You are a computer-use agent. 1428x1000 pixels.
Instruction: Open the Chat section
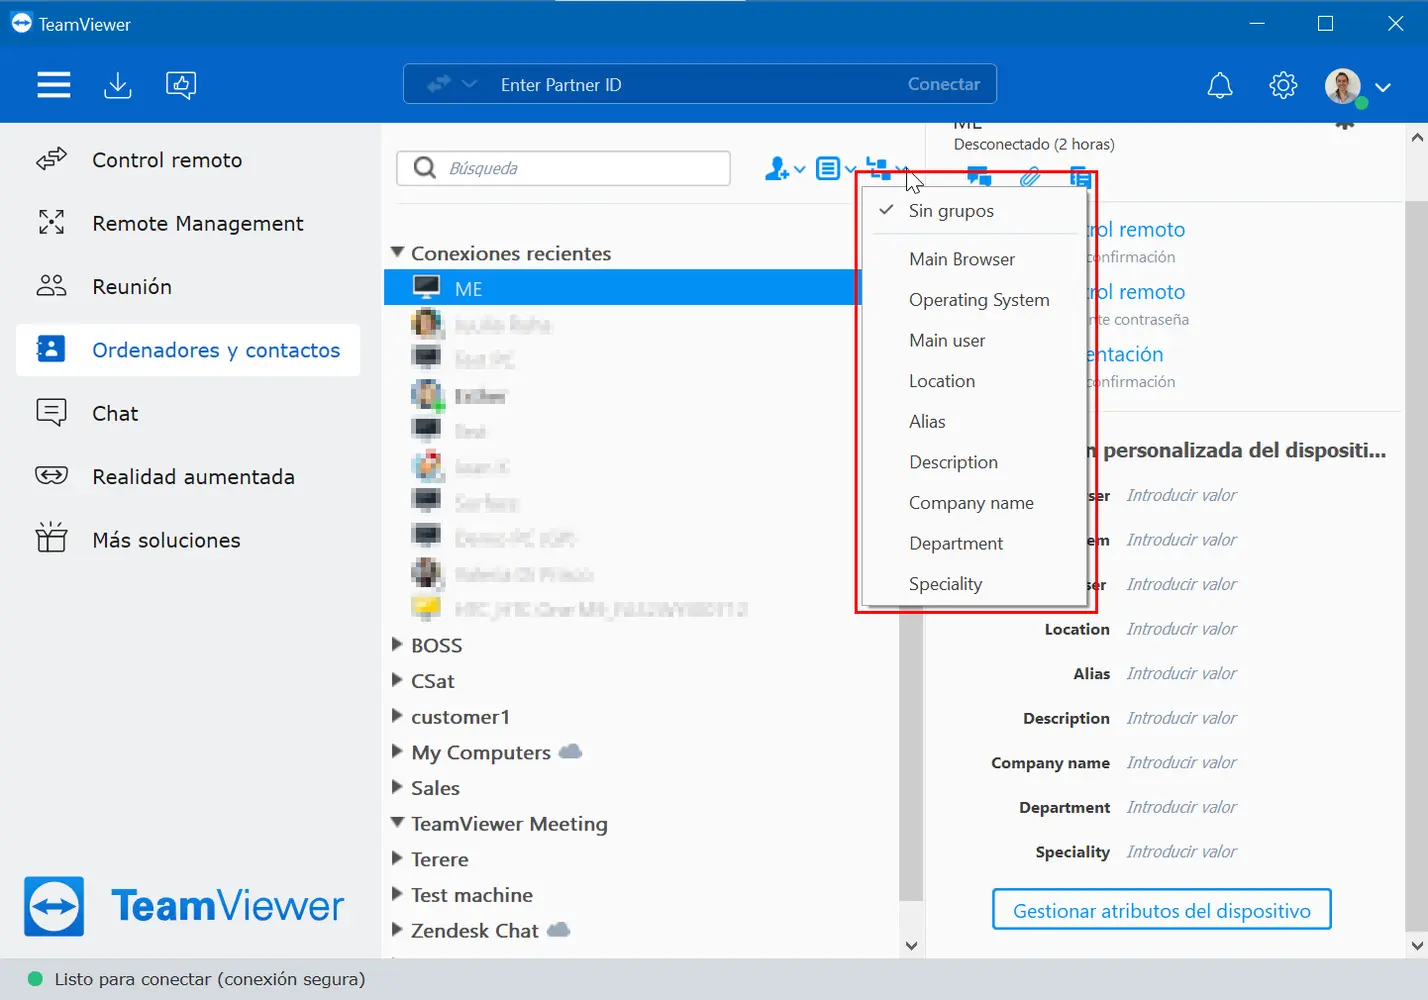[188, 413]
